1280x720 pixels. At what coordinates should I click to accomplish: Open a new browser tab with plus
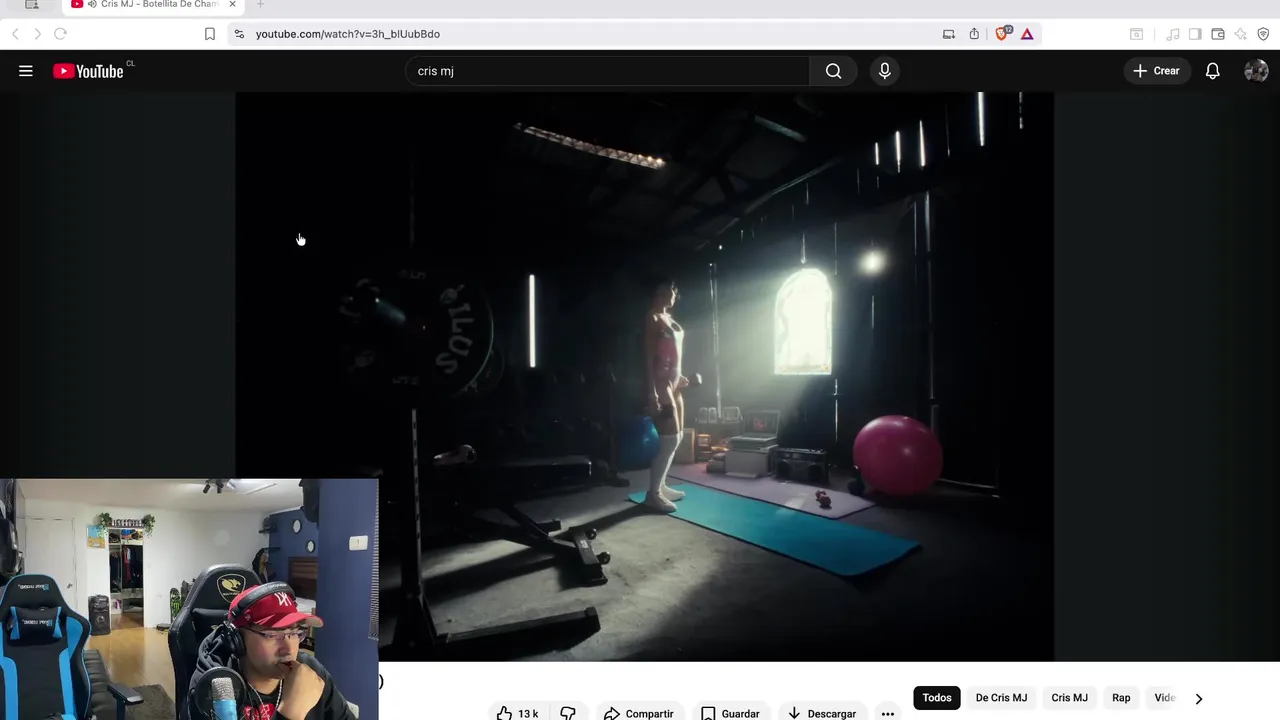[260, 5]
